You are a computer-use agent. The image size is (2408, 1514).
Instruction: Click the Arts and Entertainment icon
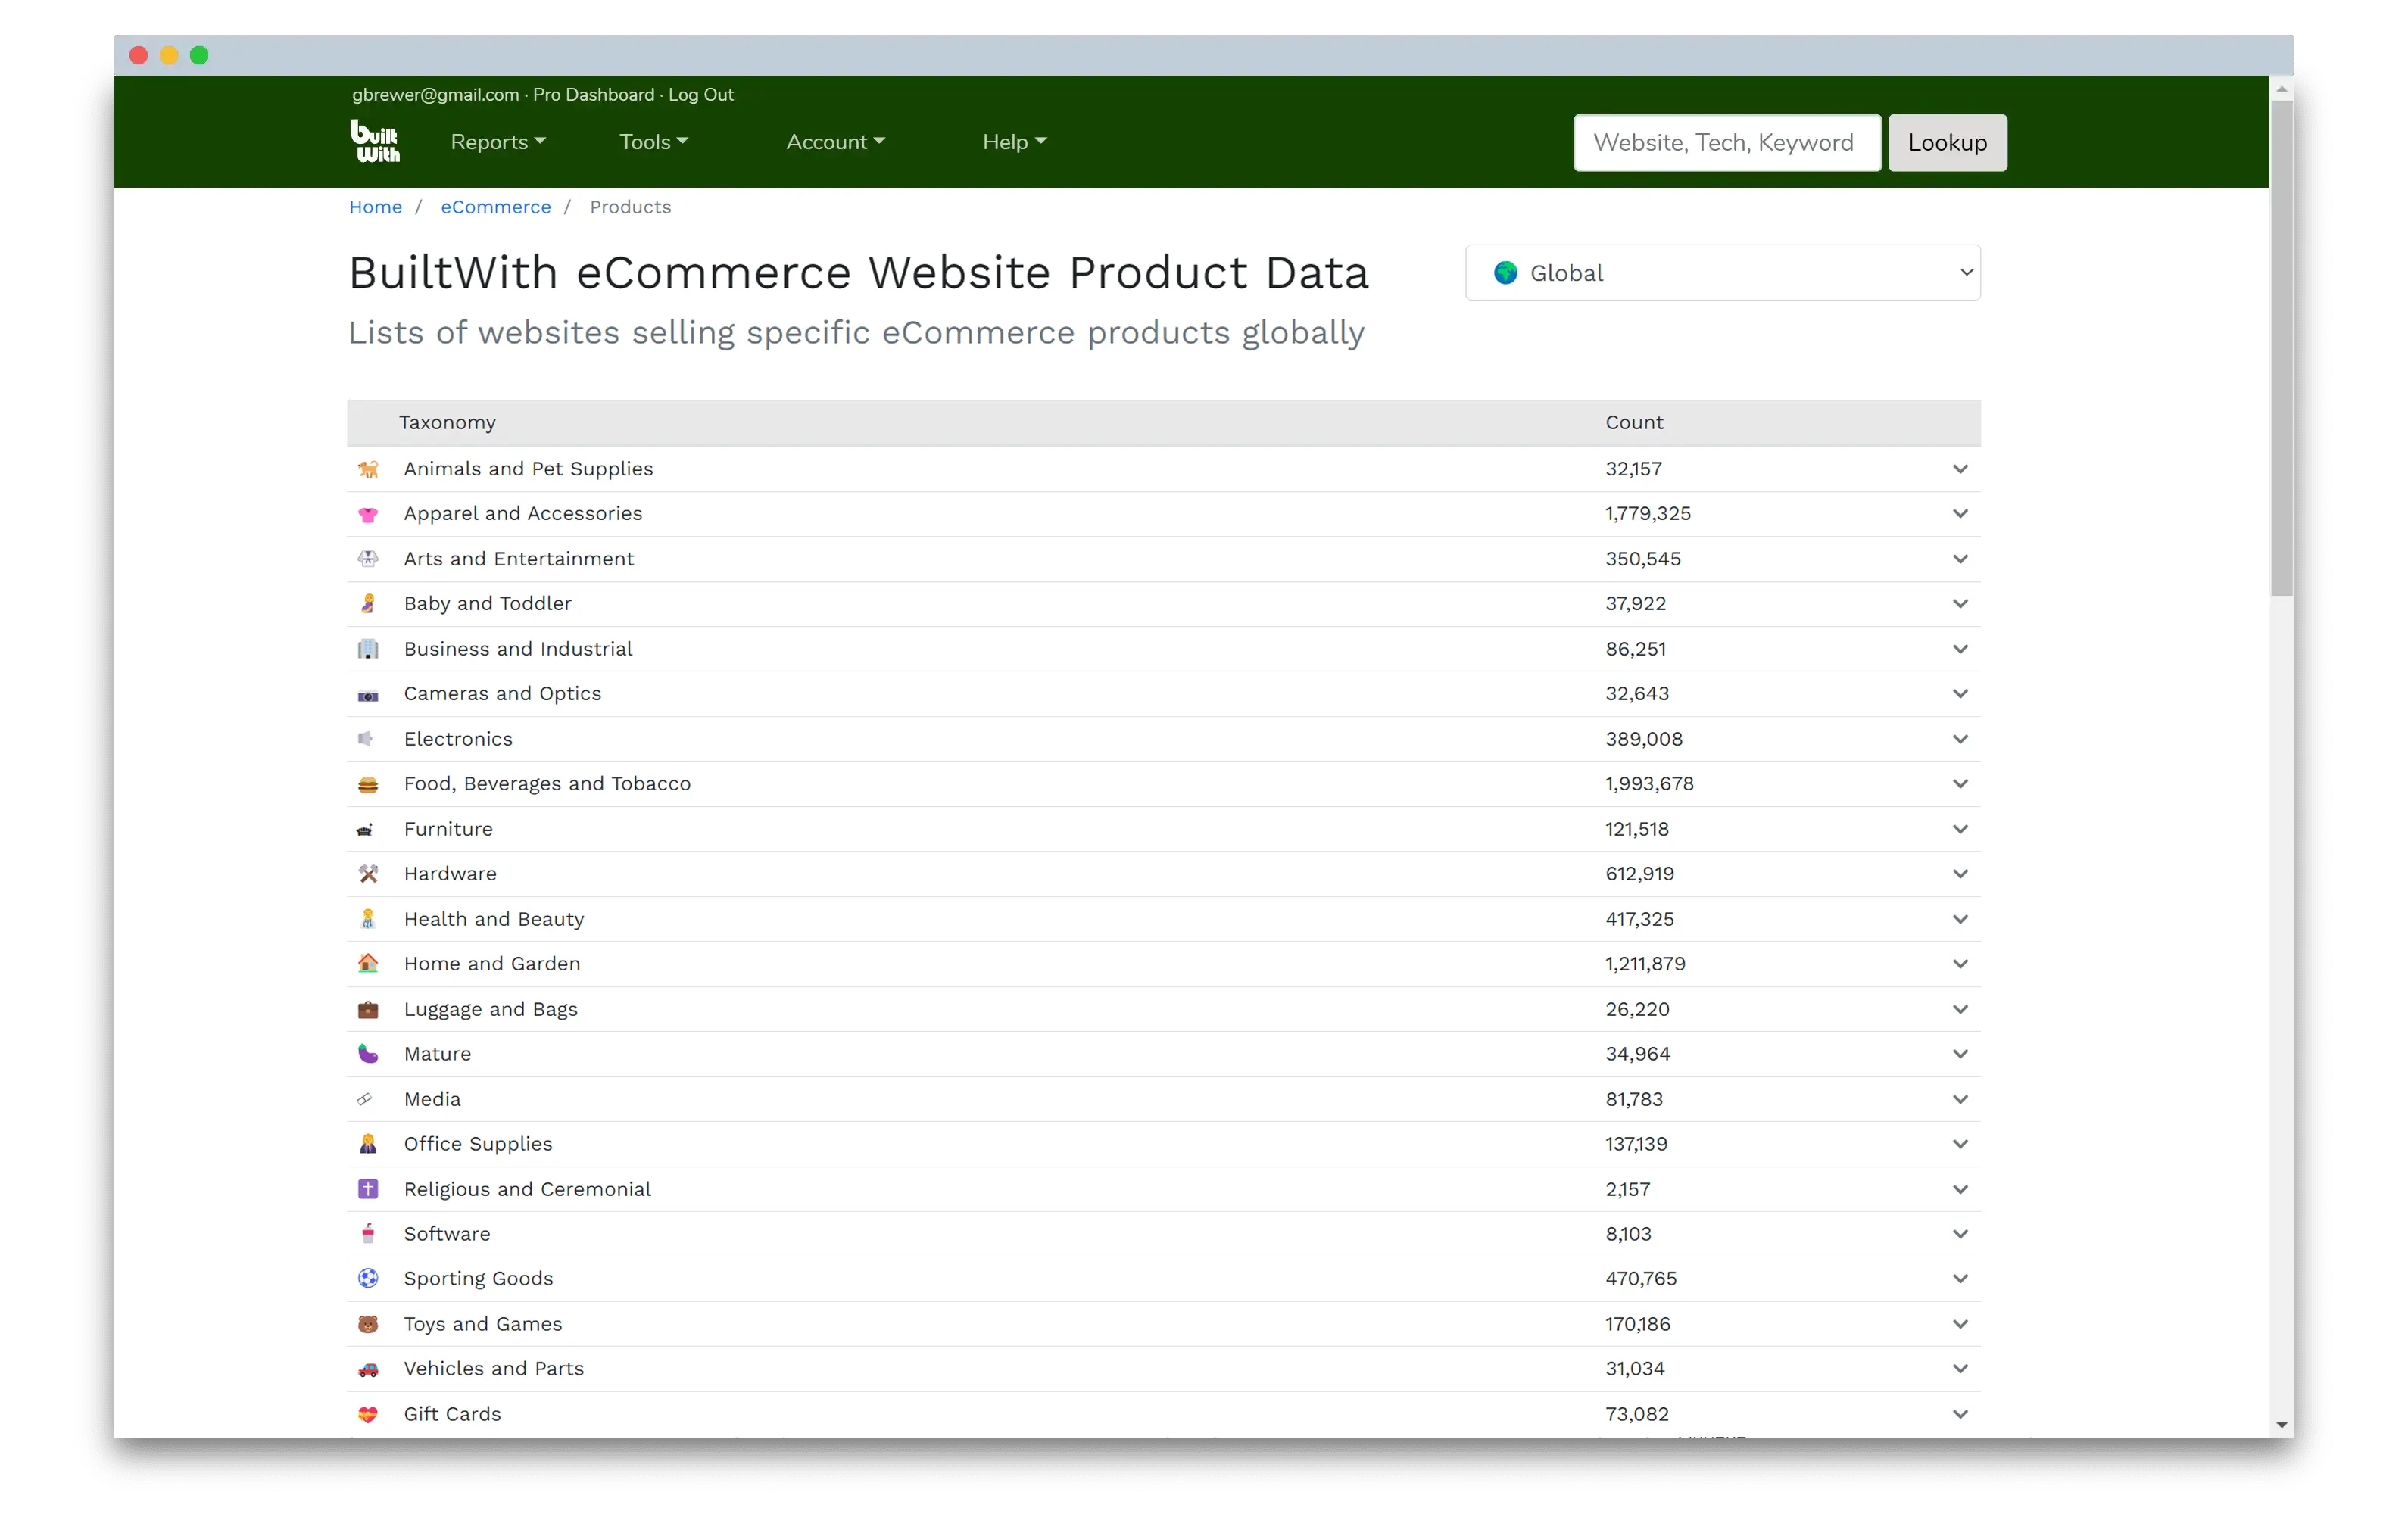click(368, 559)
